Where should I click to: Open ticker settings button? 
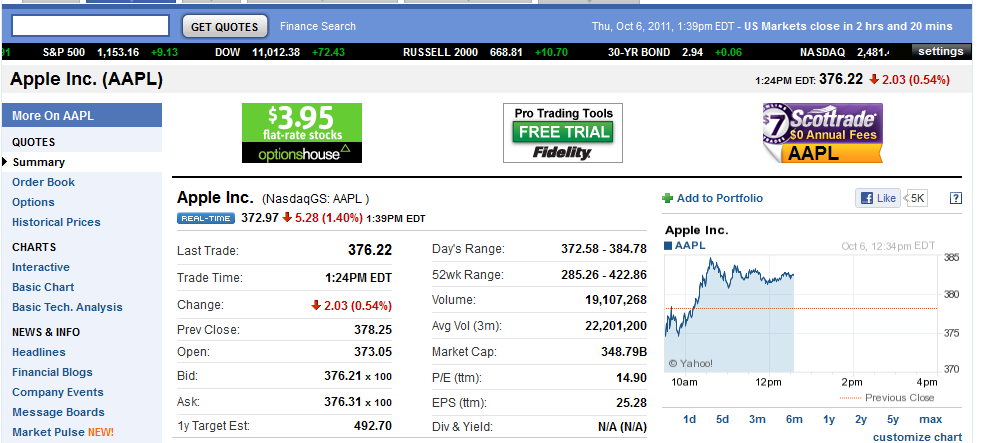click(940, 51)
